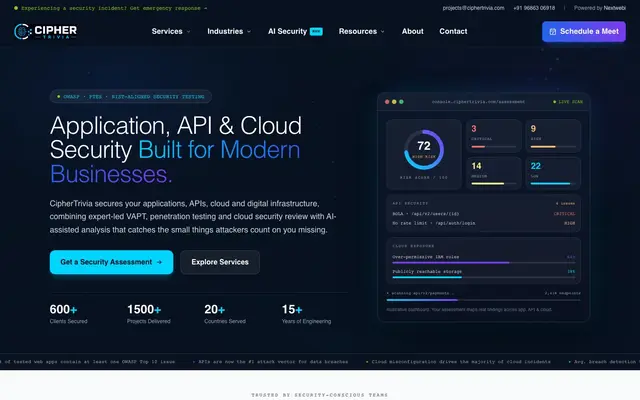640x400 pixels.
Task: Click the 3 Critical findings card
Action: (x=493, y=136)
